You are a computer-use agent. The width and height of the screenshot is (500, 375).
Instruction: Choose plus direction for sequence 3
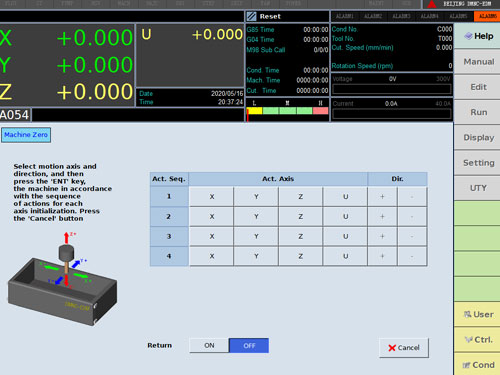382,236
